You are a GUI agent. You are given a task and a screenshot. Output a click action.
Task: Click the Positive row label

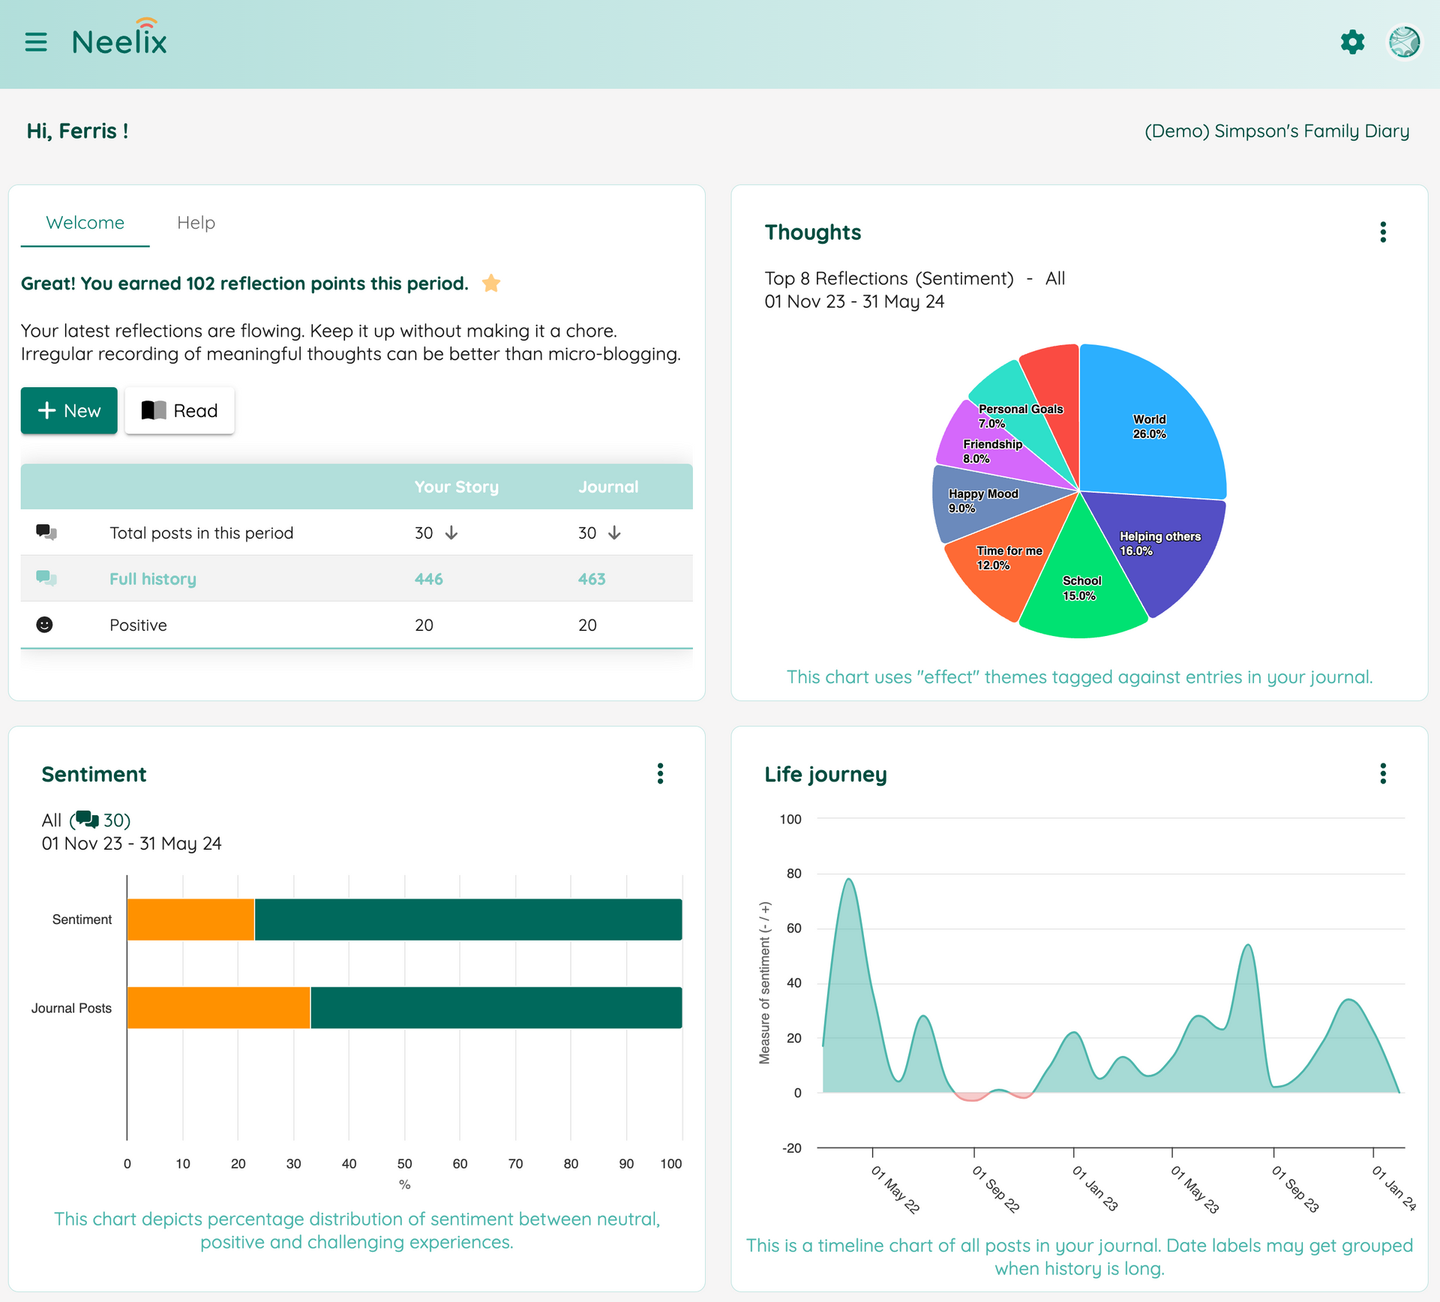(x=138, y=625)
